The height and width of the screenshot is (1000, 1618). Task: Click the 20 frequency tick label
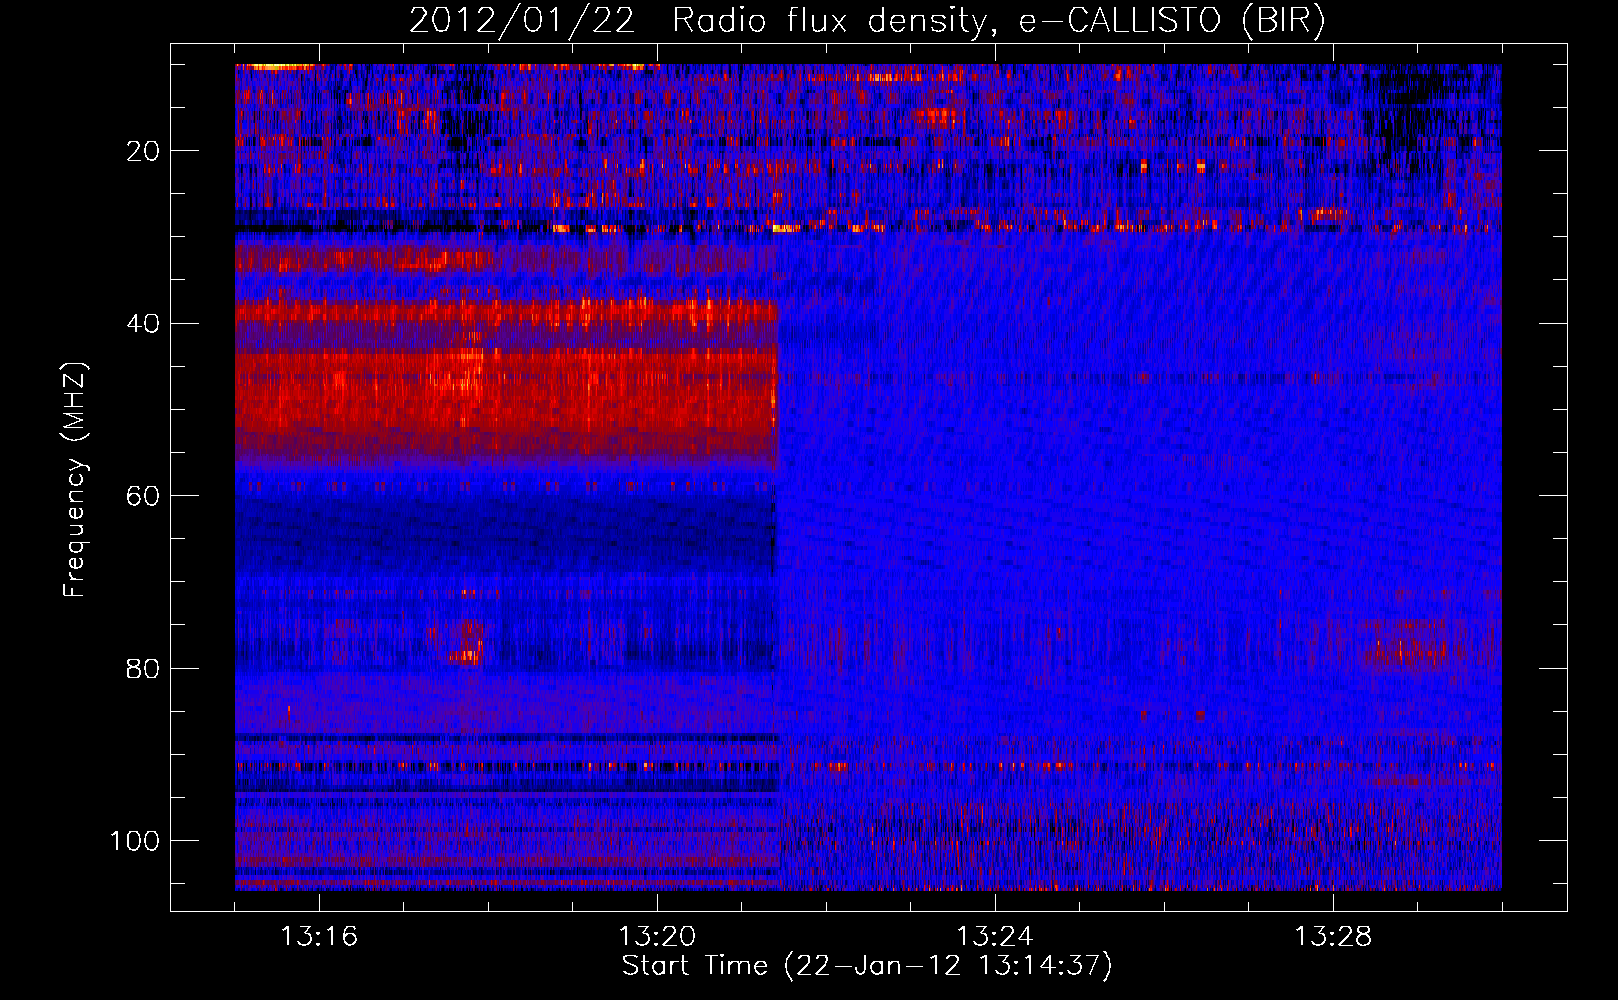point(144,151)
